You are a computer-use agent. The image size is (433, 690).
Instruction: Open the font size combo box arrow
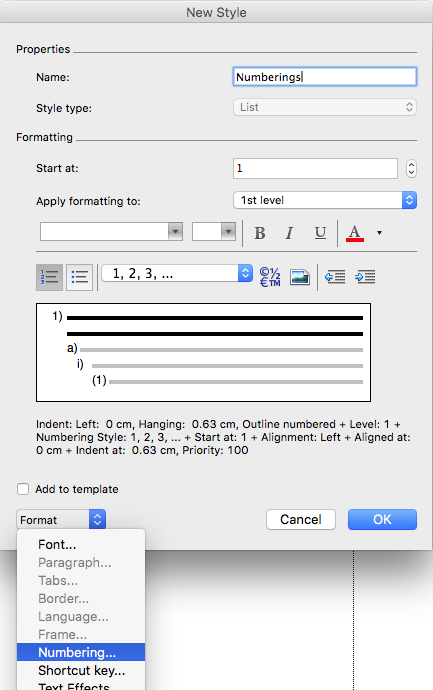[x=228, y=231]
